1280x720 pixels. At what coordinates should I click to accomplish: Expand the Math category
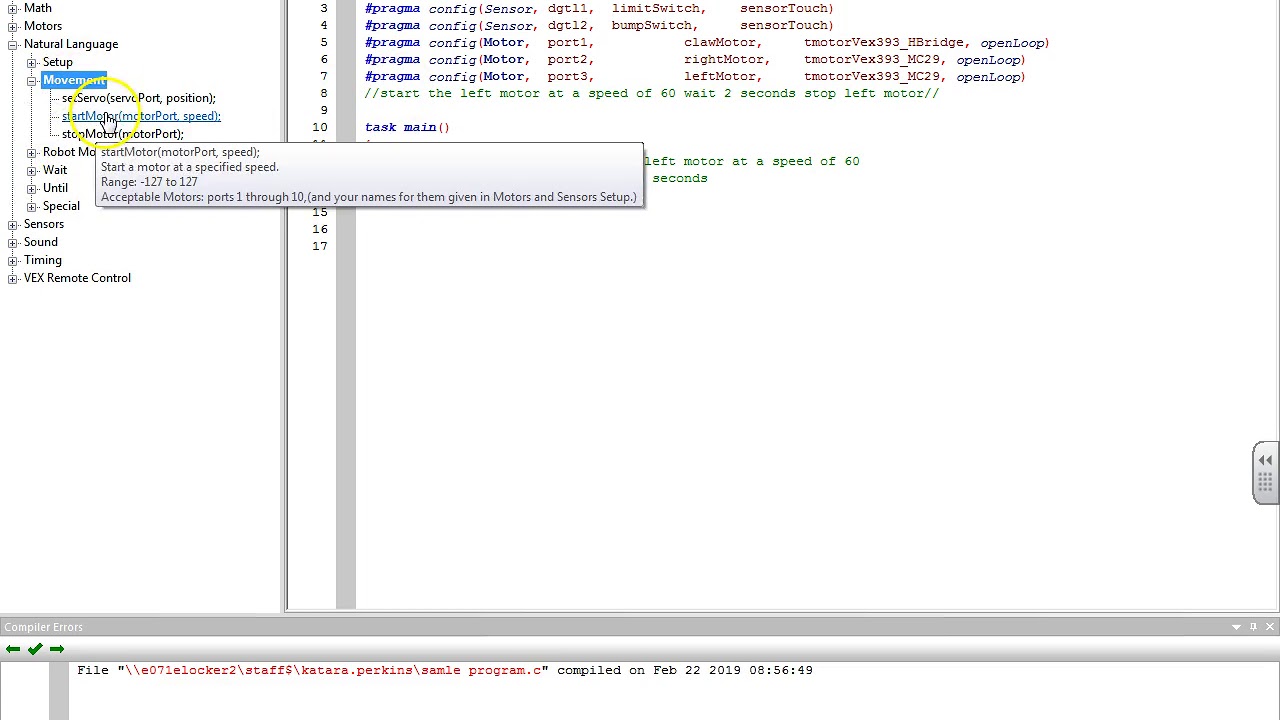click(x=13, y=8)
